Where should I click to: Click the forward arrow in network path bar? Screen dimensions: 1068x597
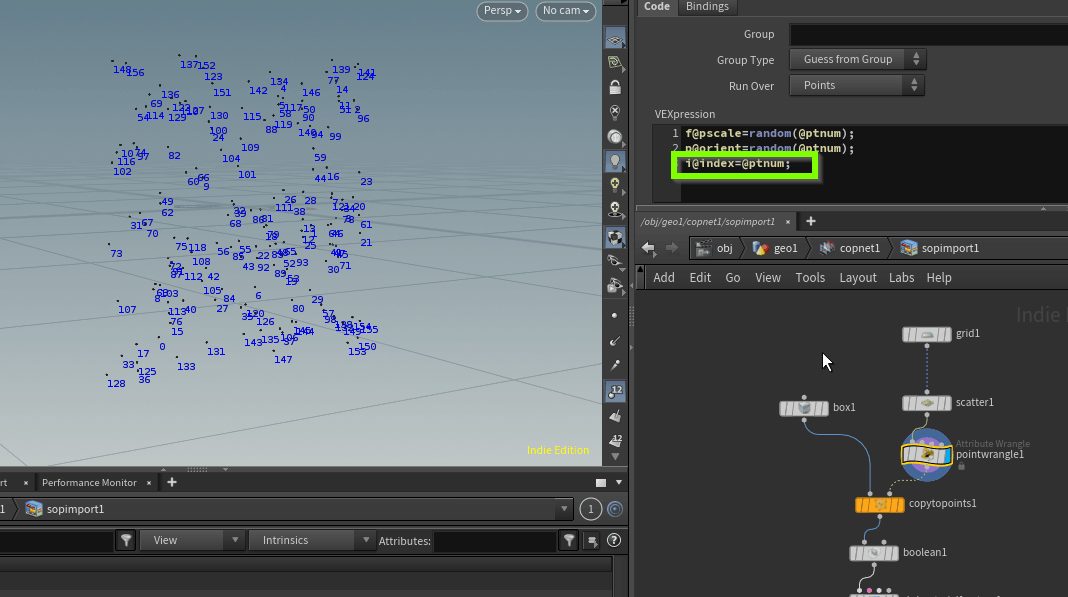coord(672,248)
